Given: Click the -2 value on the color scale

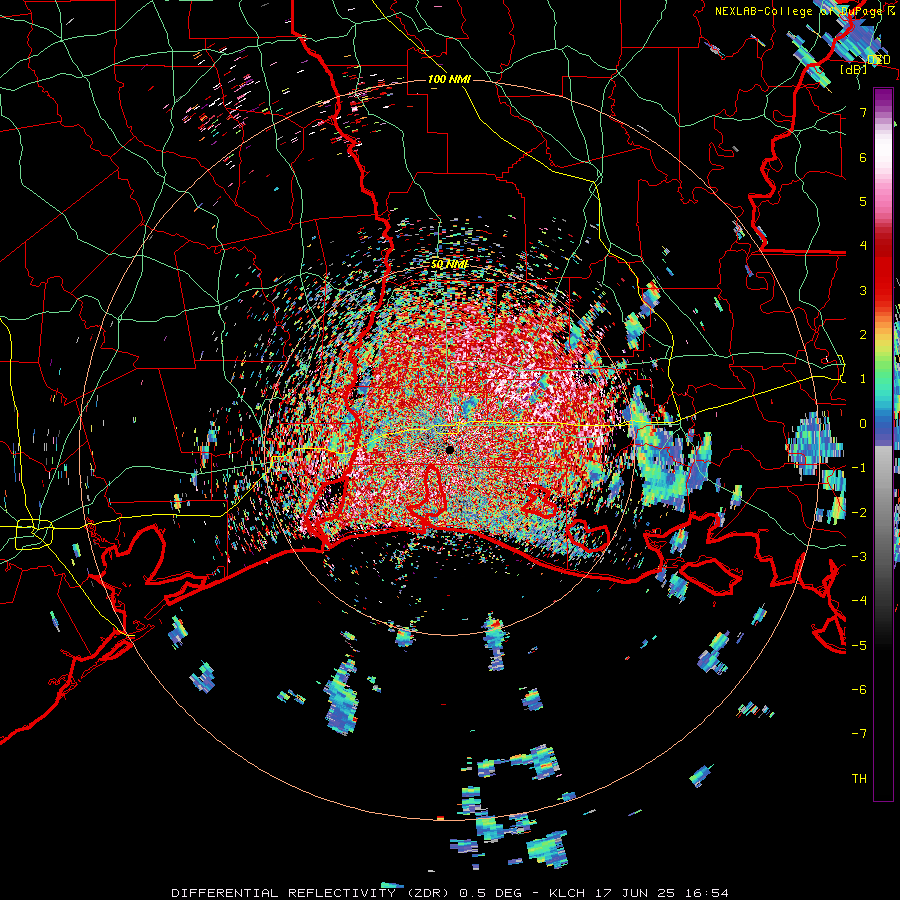Looking at the screenshot, I should click(859, 513).
